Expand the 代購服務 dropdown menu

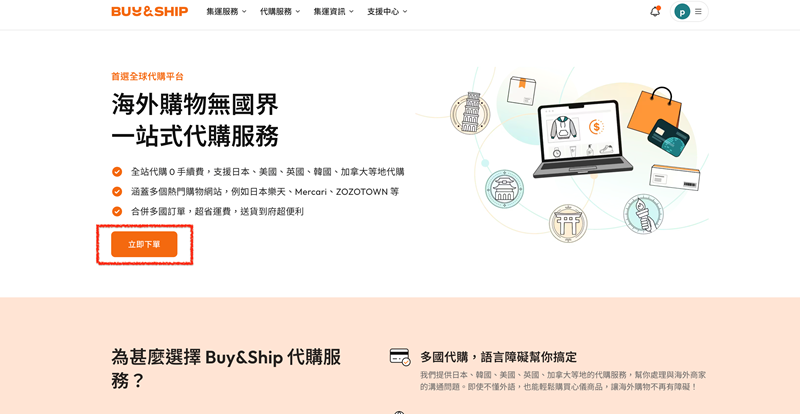point(280,11)
